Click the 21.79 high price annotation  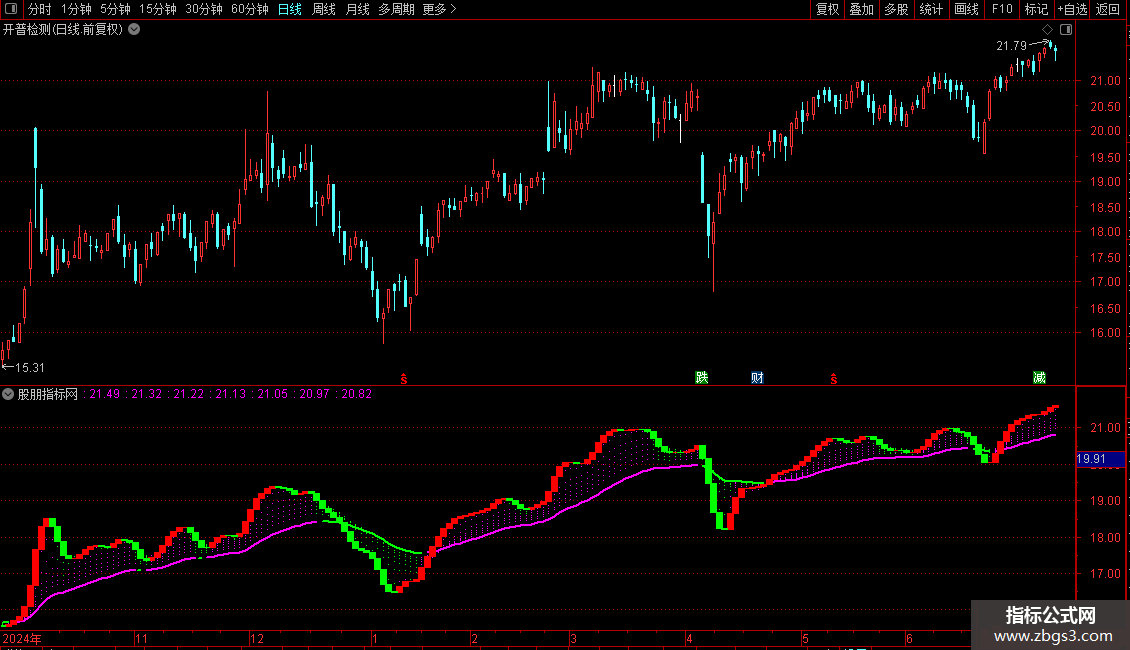click(1011, 46)
